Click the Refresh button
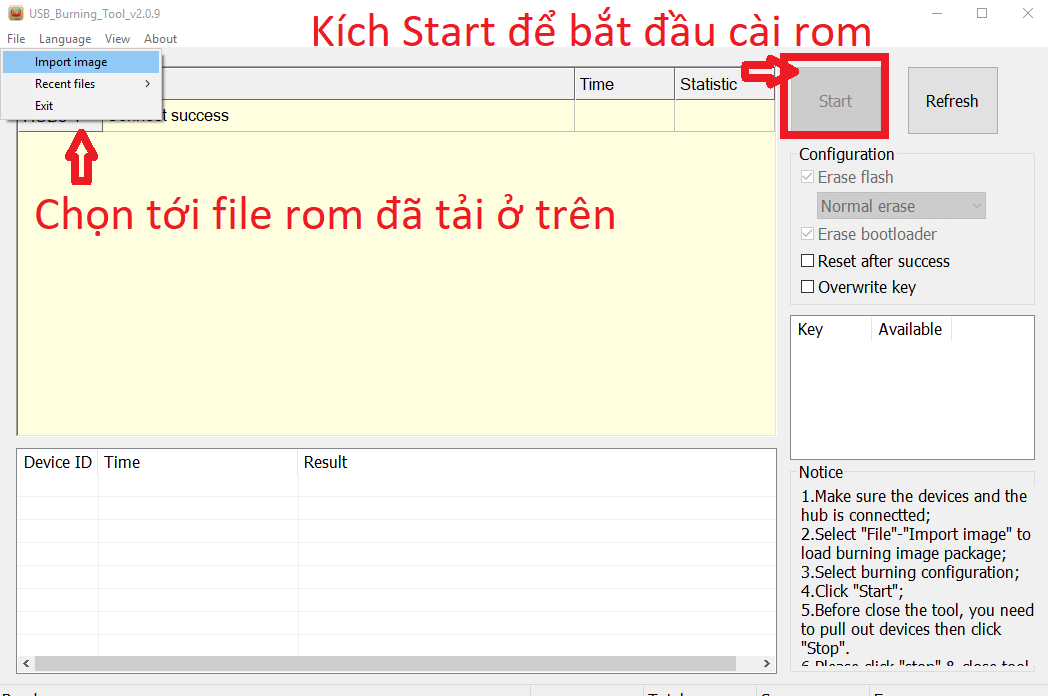 tap(952, 101)
